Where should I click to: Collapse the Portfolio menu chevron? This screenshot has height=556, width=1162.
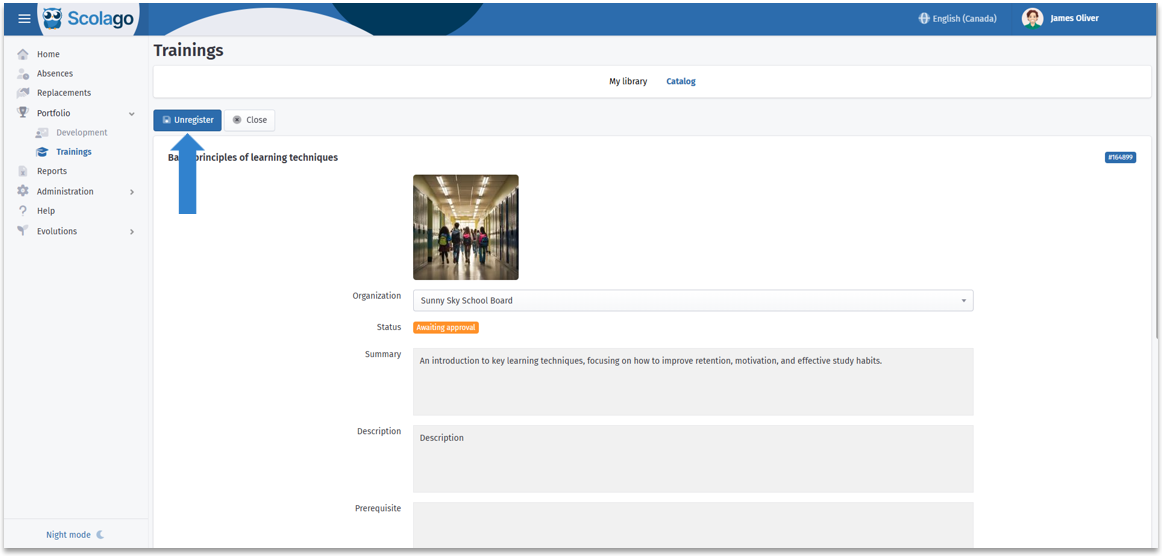point(132,113)
